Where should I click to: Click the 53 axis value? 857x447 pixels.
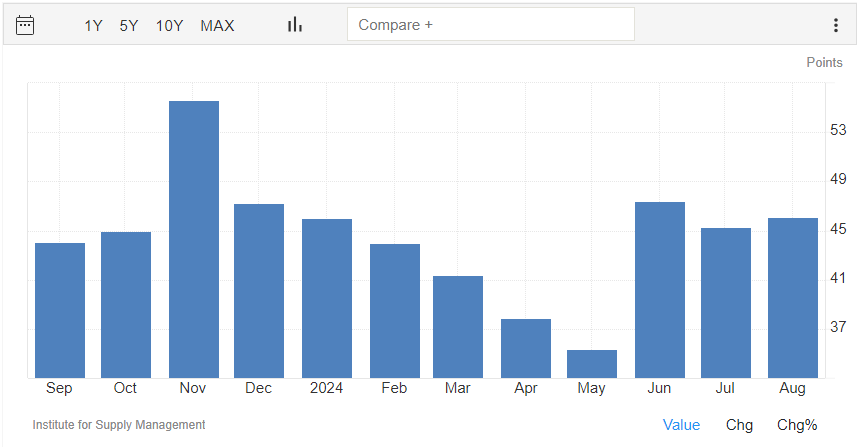click(838, 130)
